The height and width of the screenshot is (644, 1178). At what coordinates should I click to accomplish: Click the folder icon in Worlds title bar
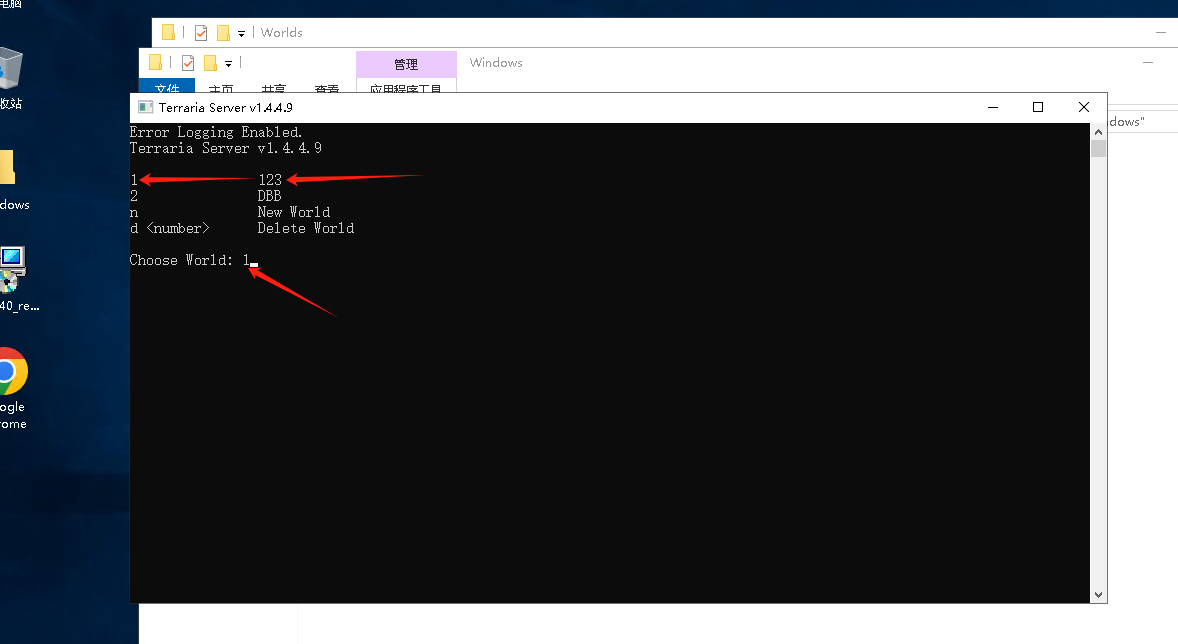coord(168,32)
